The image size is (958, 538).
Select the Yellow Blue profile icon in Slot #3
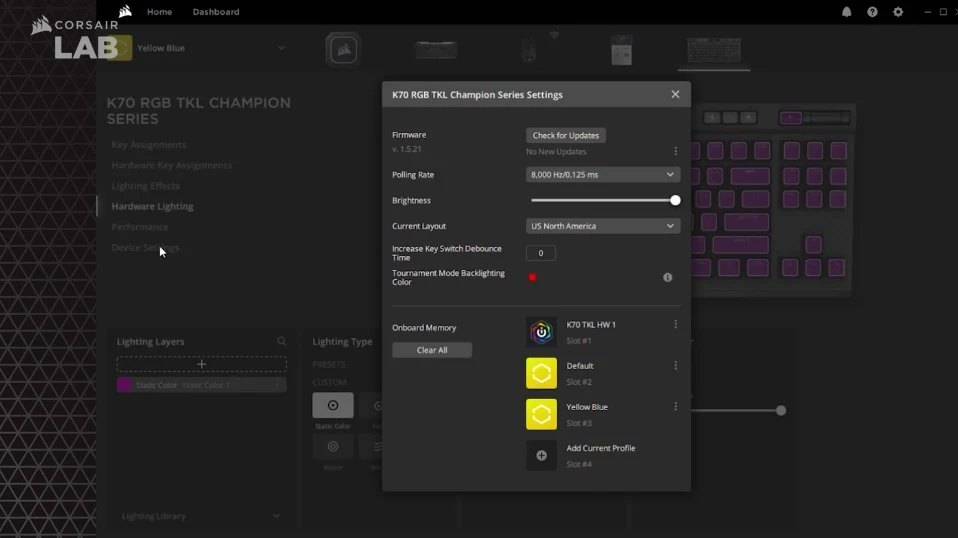coord(541,414)
